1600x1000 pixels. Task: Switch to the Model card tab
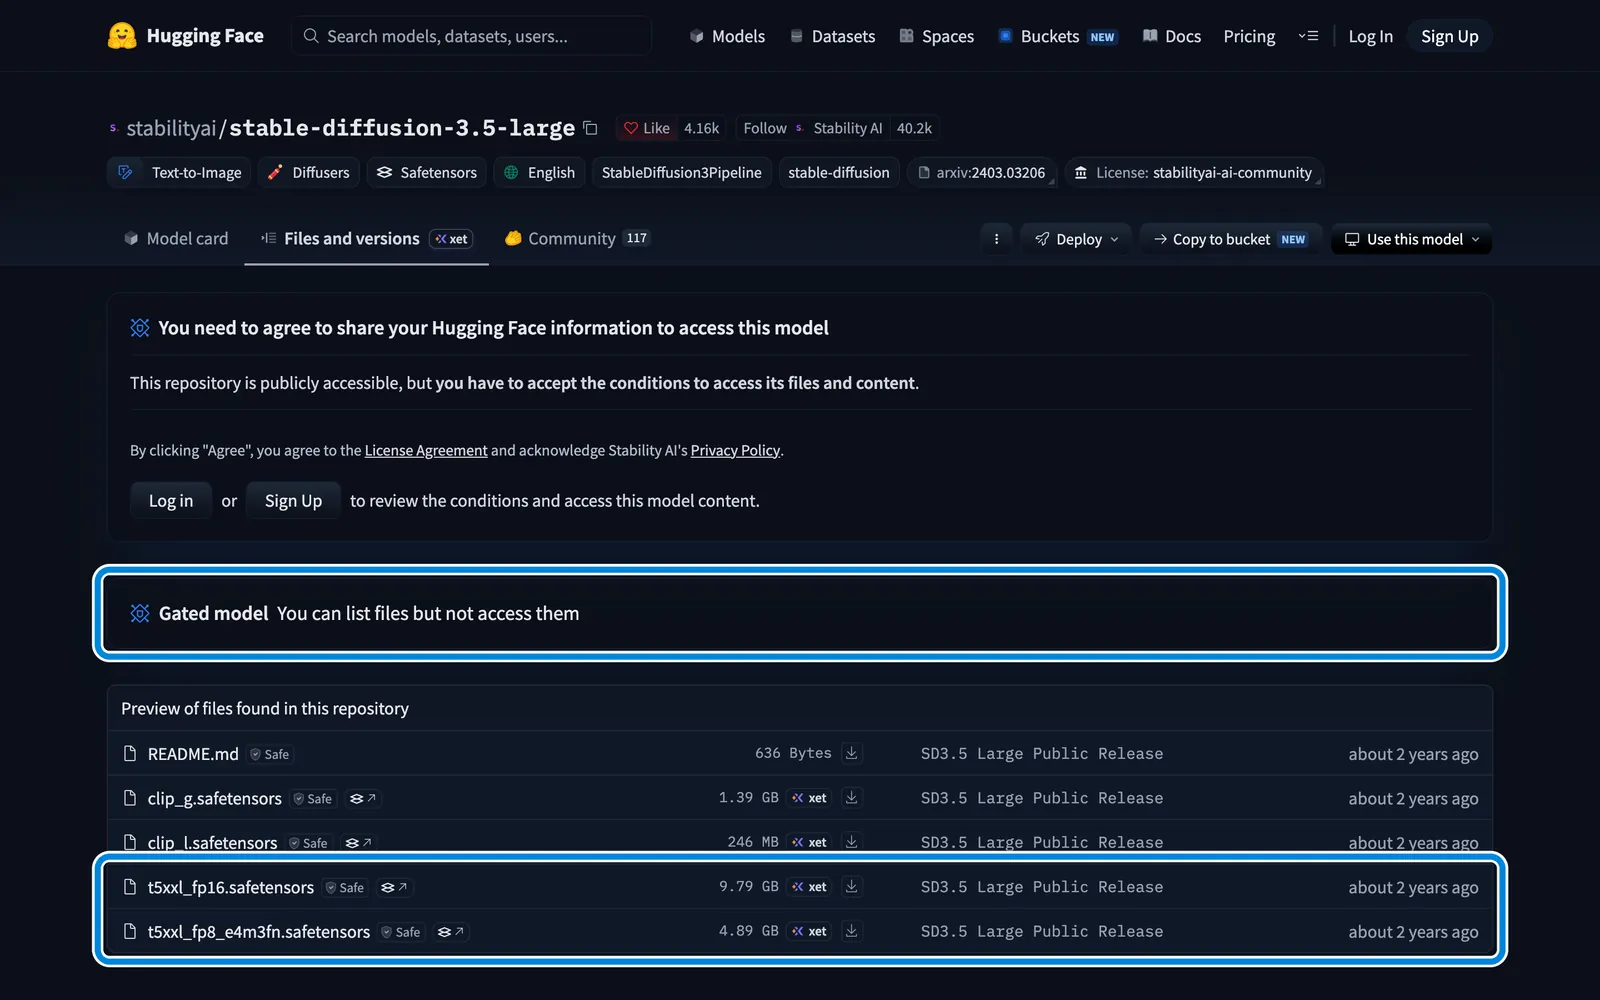[x=176, y=238]
